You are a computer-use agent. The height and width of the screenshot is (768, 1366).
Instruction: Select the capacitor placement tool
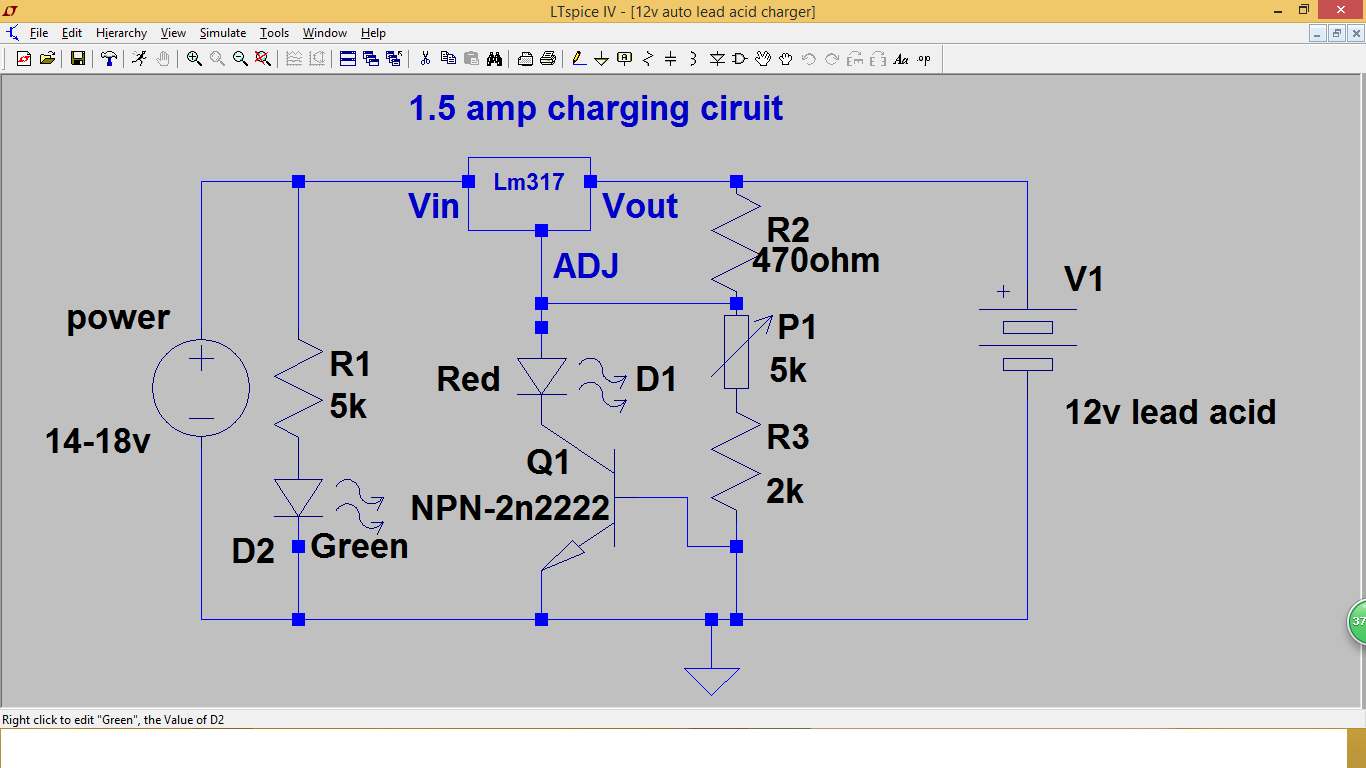coord(670,58)
